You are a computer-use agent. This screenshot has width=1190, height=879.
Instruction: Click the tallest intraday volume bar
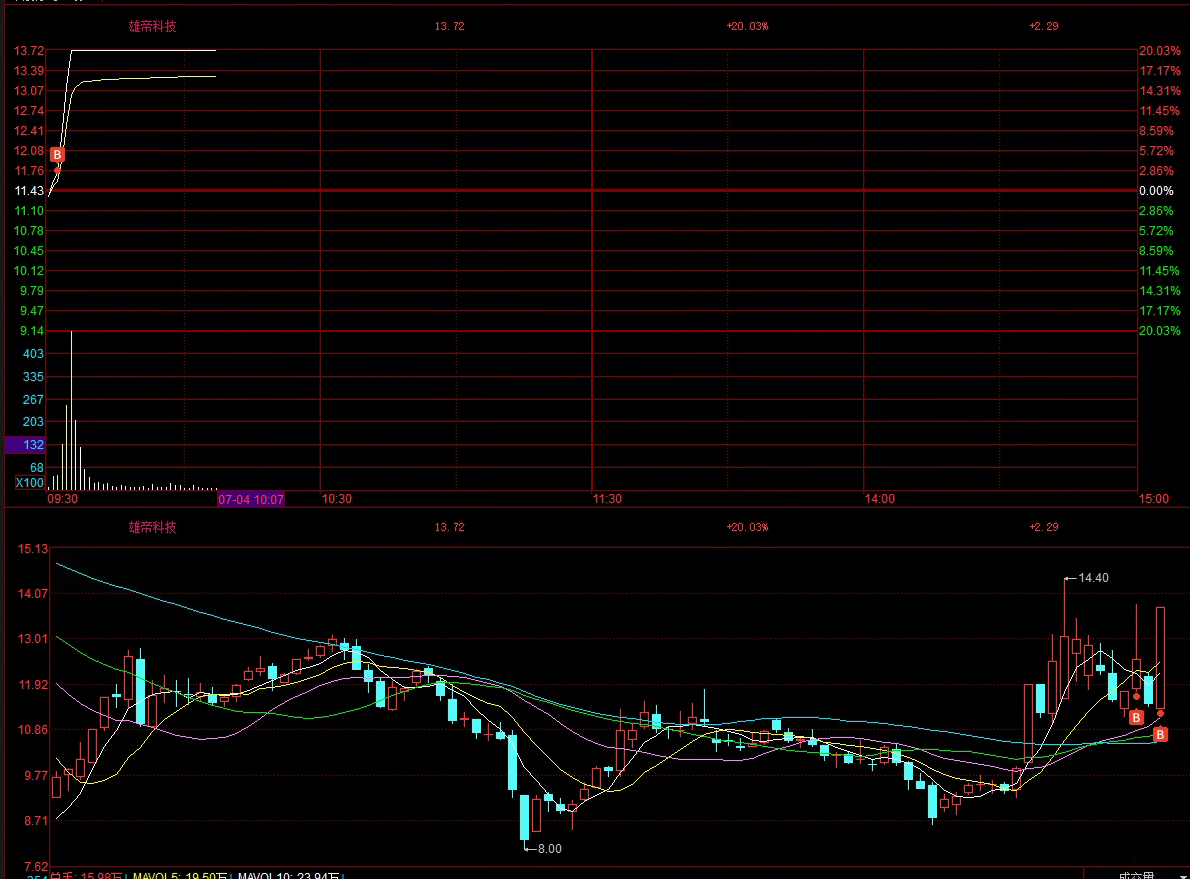point(71,411)
